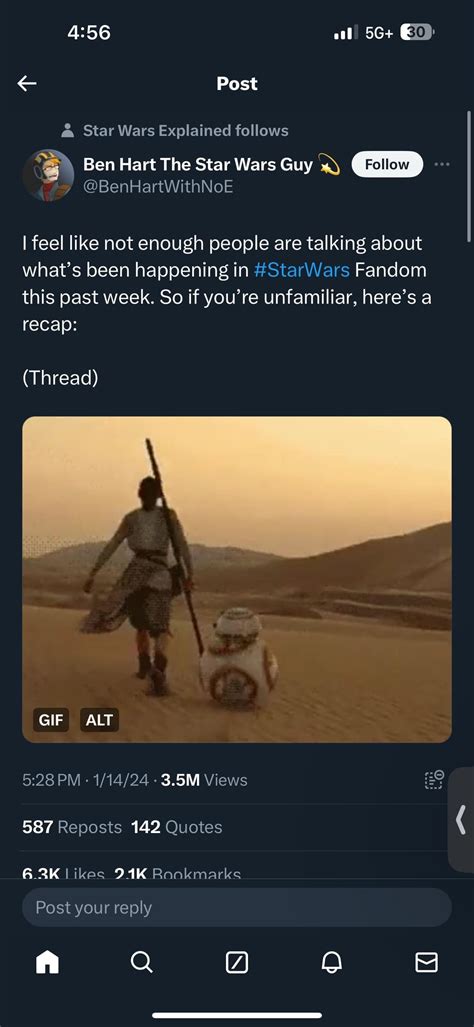Tap the reader view icon beside views

click(x=435, y=779)
